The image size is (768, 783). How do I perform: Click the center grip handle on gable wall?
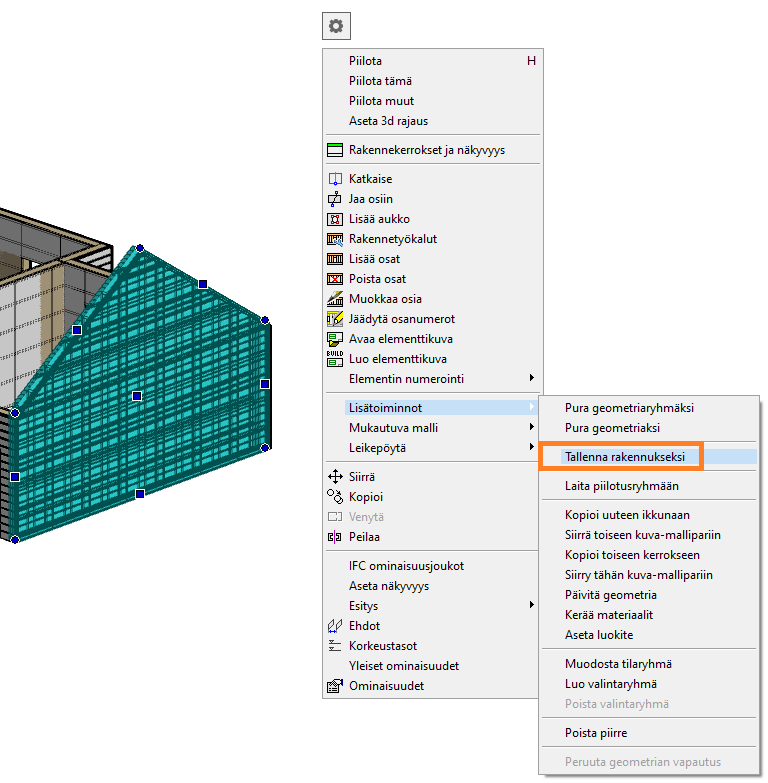coord(137,396)
